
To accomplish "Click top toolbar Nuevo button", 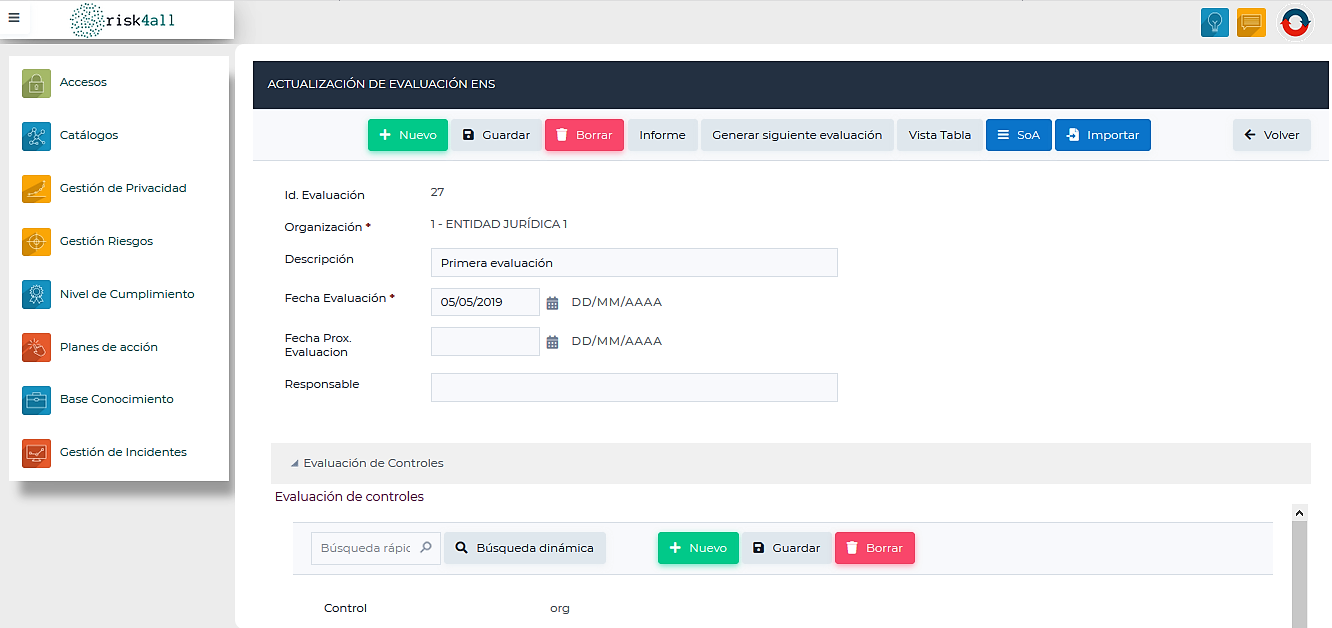I will (408, 135).
